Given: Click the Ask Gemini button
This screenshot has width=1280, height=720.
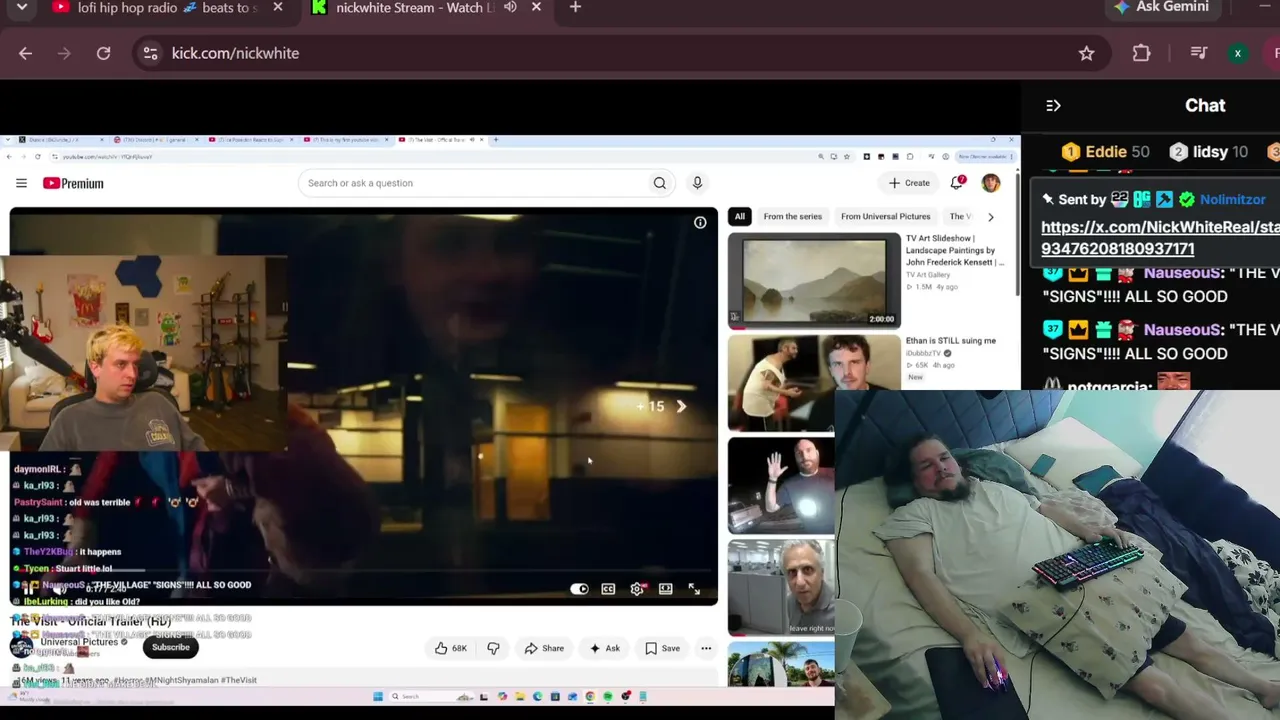Looking at the screenshot, I should pos(1161,7).
